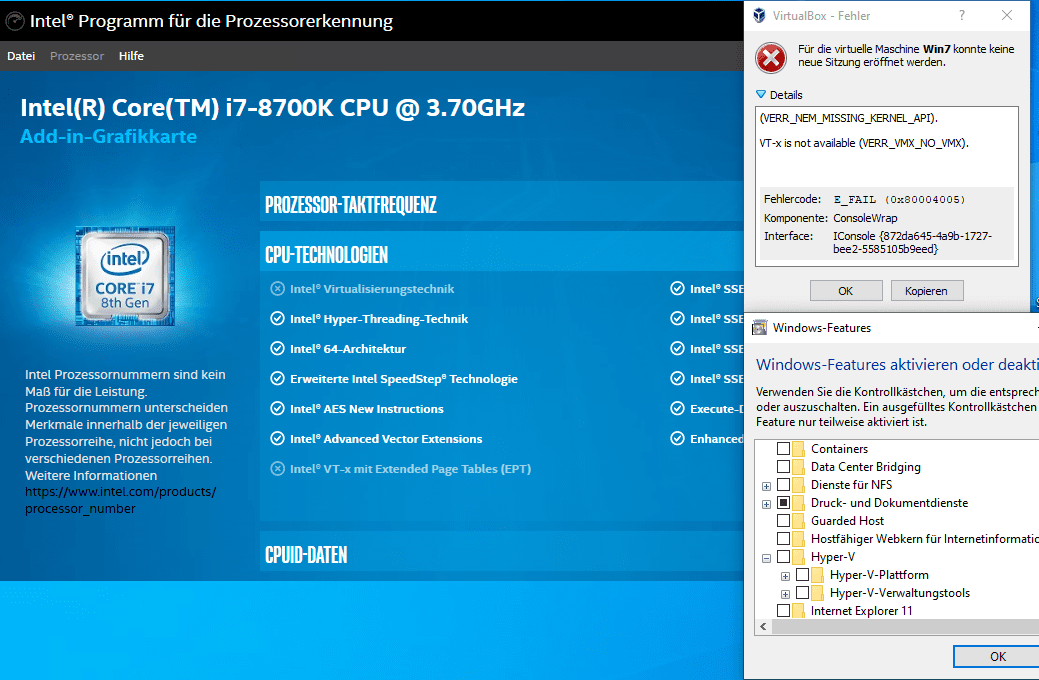The image size is (1039, 680).
Task: Collapse the Hyper-V tree node
Action: tap(767, 558)
